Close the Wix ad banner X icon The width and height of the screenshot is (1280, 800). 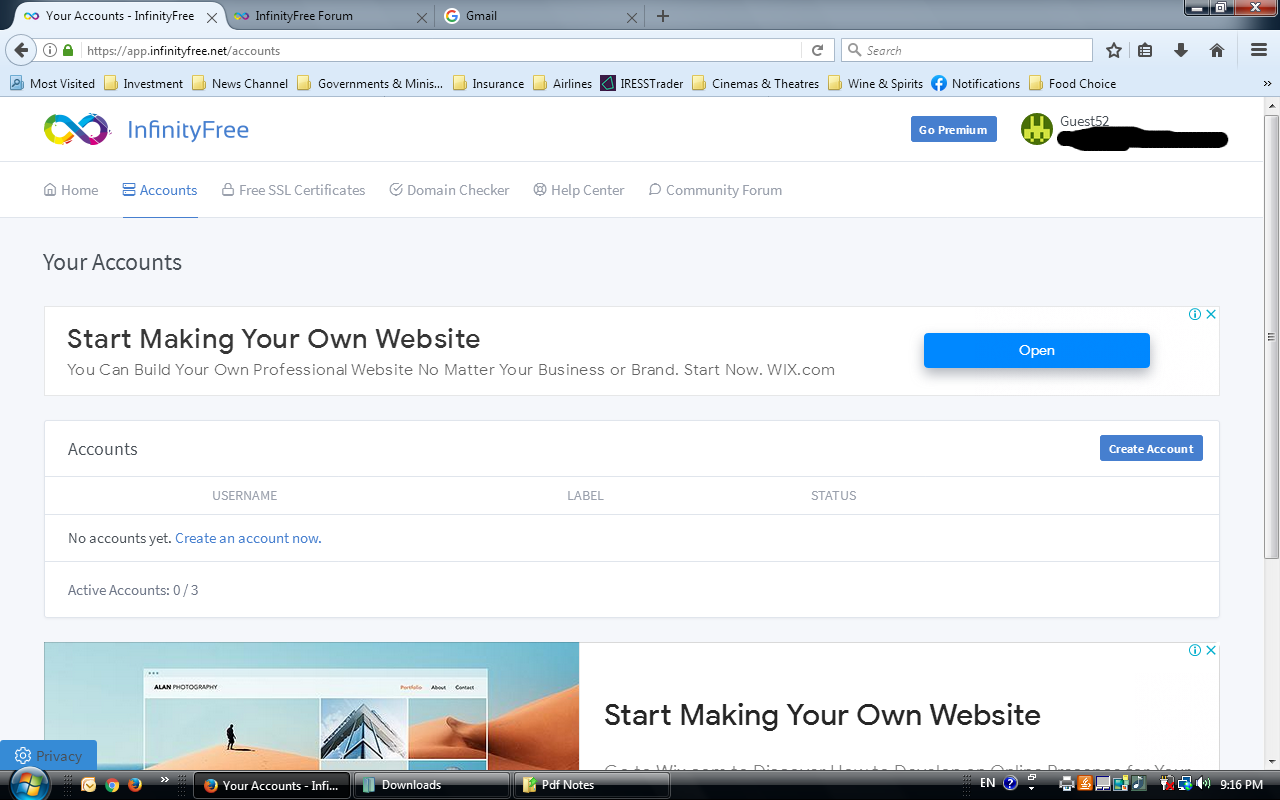pos(1211,314)
